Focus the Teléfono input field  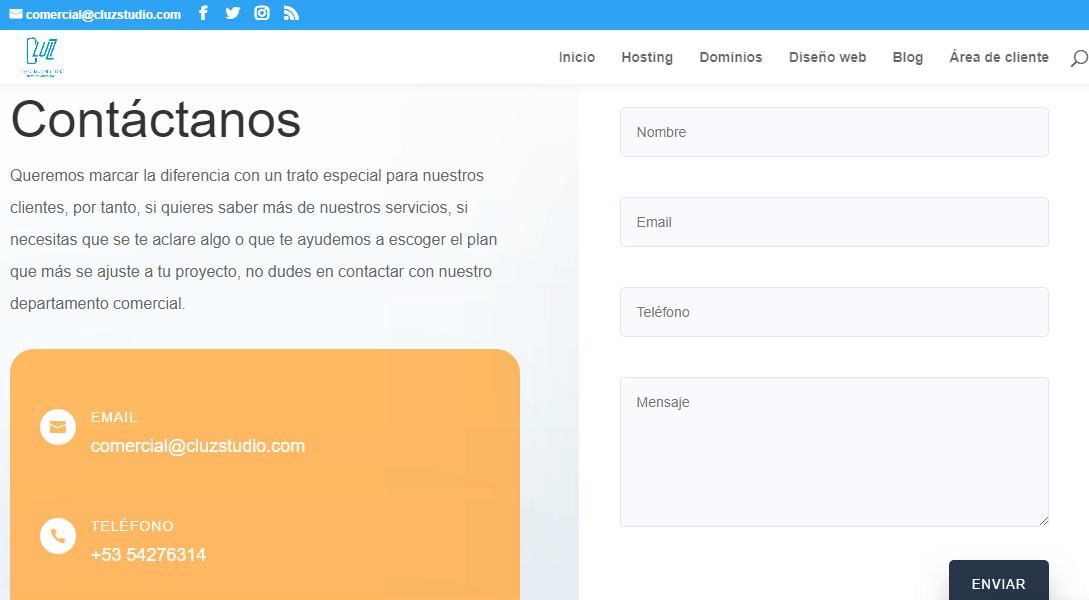point(834,312)
